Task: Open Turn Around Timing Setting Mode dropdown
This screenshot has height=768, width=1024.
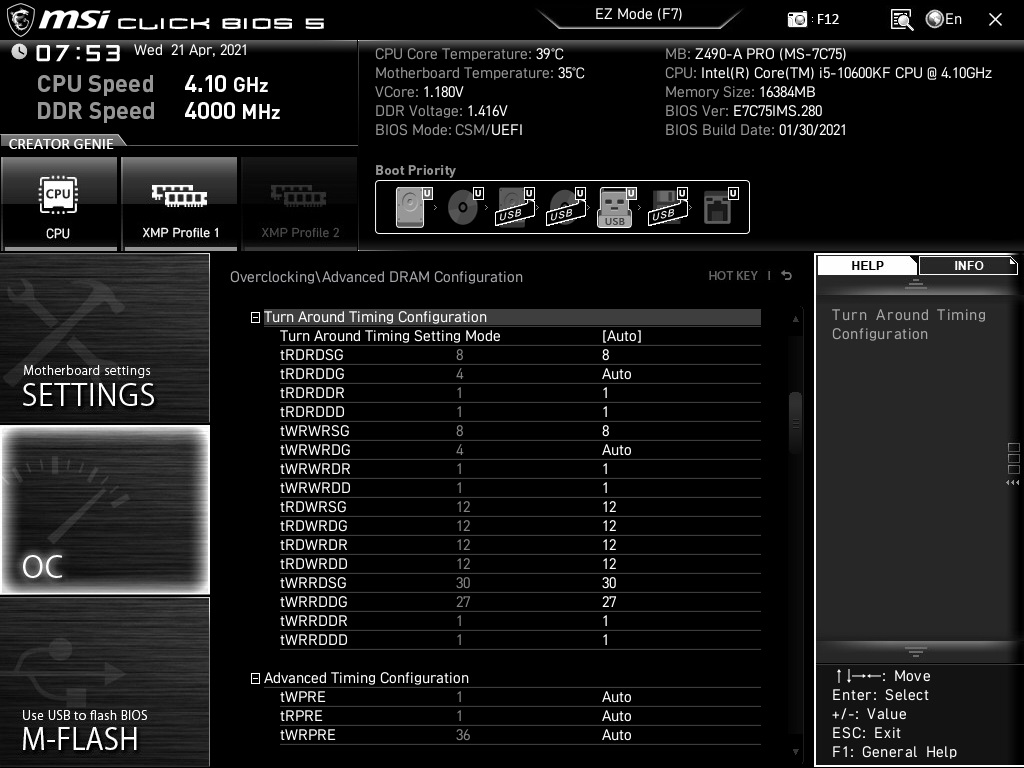Action: (x=622, y=336)
